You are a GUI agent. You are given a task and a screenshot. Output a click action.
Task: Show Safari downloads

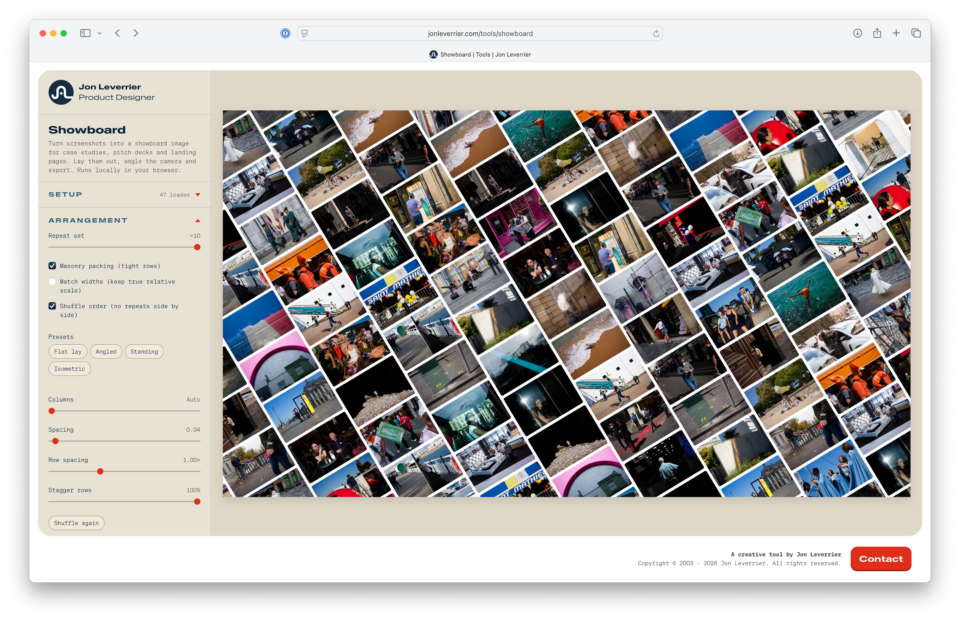(858, 33)
